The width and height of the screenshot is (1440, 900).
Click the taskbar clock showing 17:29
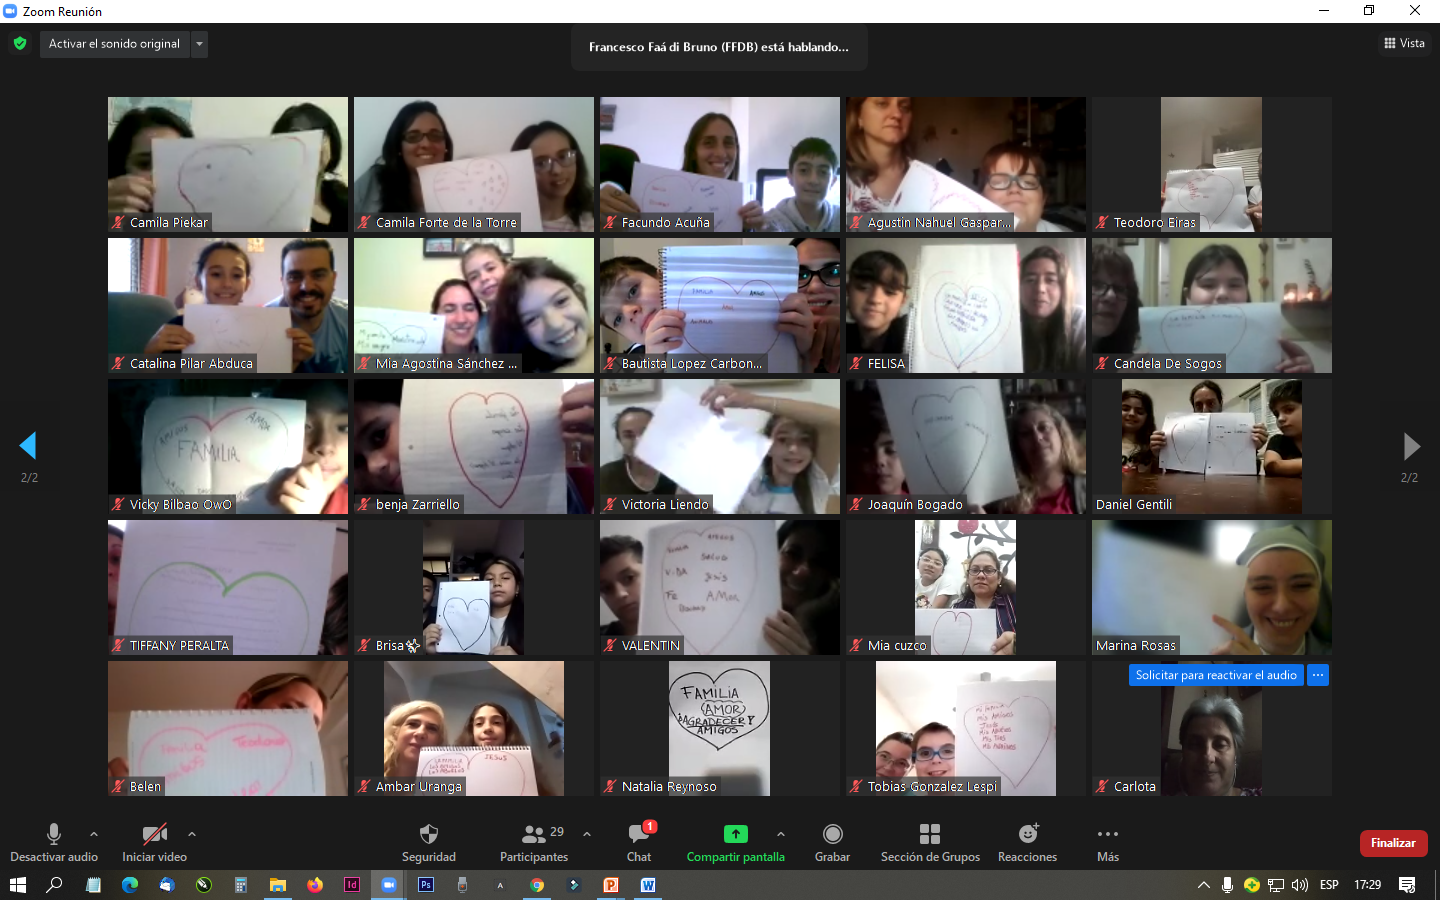click(1367, 885)
